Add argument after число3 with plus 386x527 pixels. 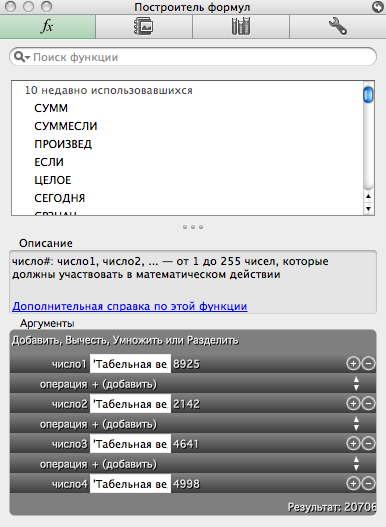[x=353, y=443]
